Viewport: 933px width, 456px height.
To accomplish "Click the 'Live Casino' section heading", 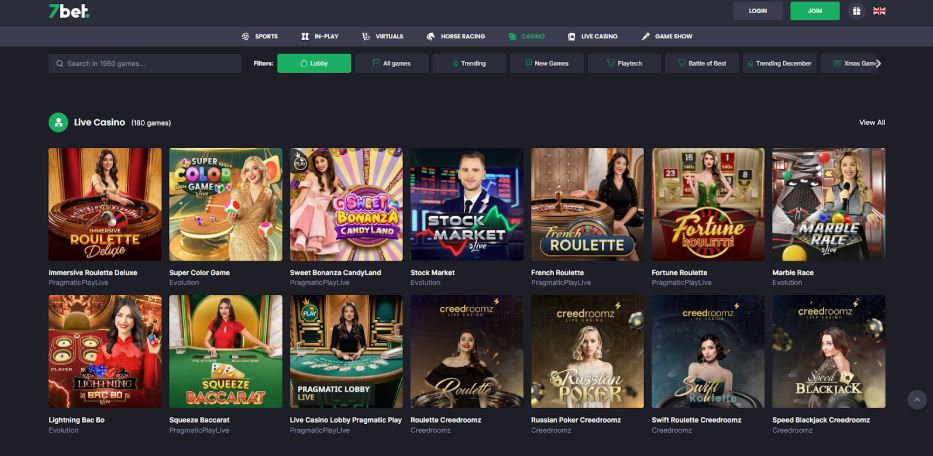I will click(x=99, y=122).
